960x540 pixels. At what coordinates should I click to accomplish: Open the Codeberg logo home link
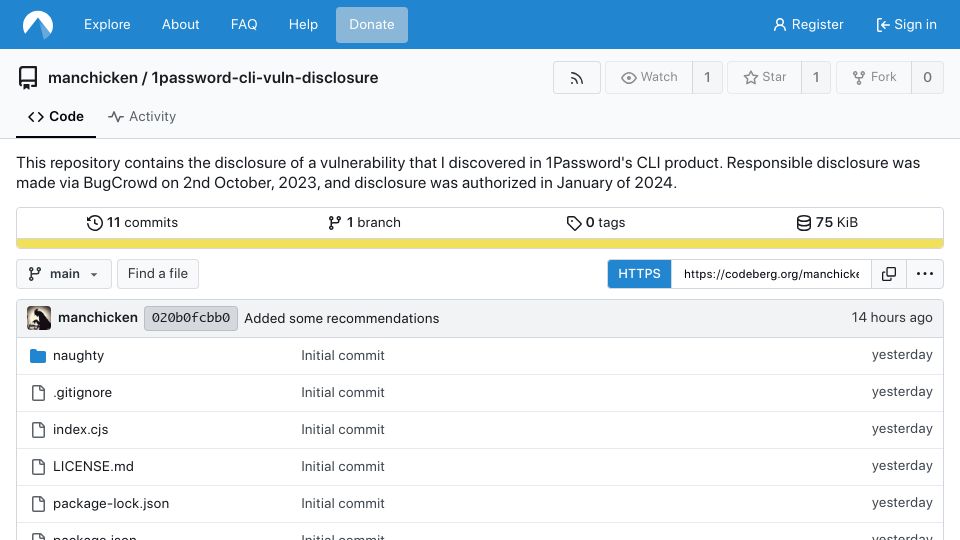pyautogui.click(x=38, y=24)
